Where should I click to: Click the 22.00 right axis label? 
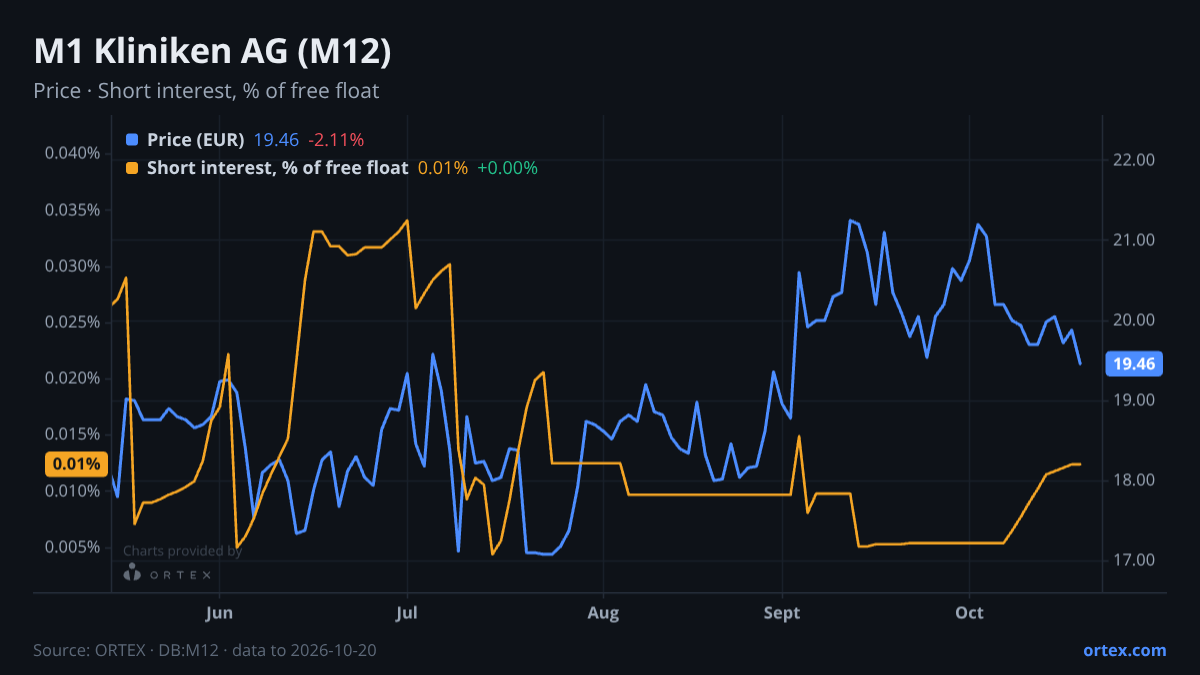(x=1134, y=160)
